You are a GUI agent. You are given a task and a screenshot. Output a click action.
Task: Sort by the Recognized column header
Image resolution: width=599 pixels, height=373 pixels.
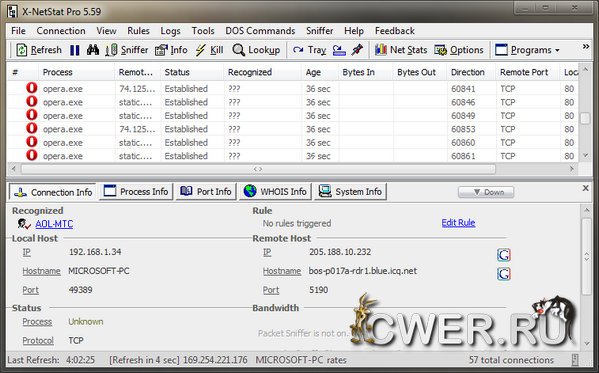262,72
